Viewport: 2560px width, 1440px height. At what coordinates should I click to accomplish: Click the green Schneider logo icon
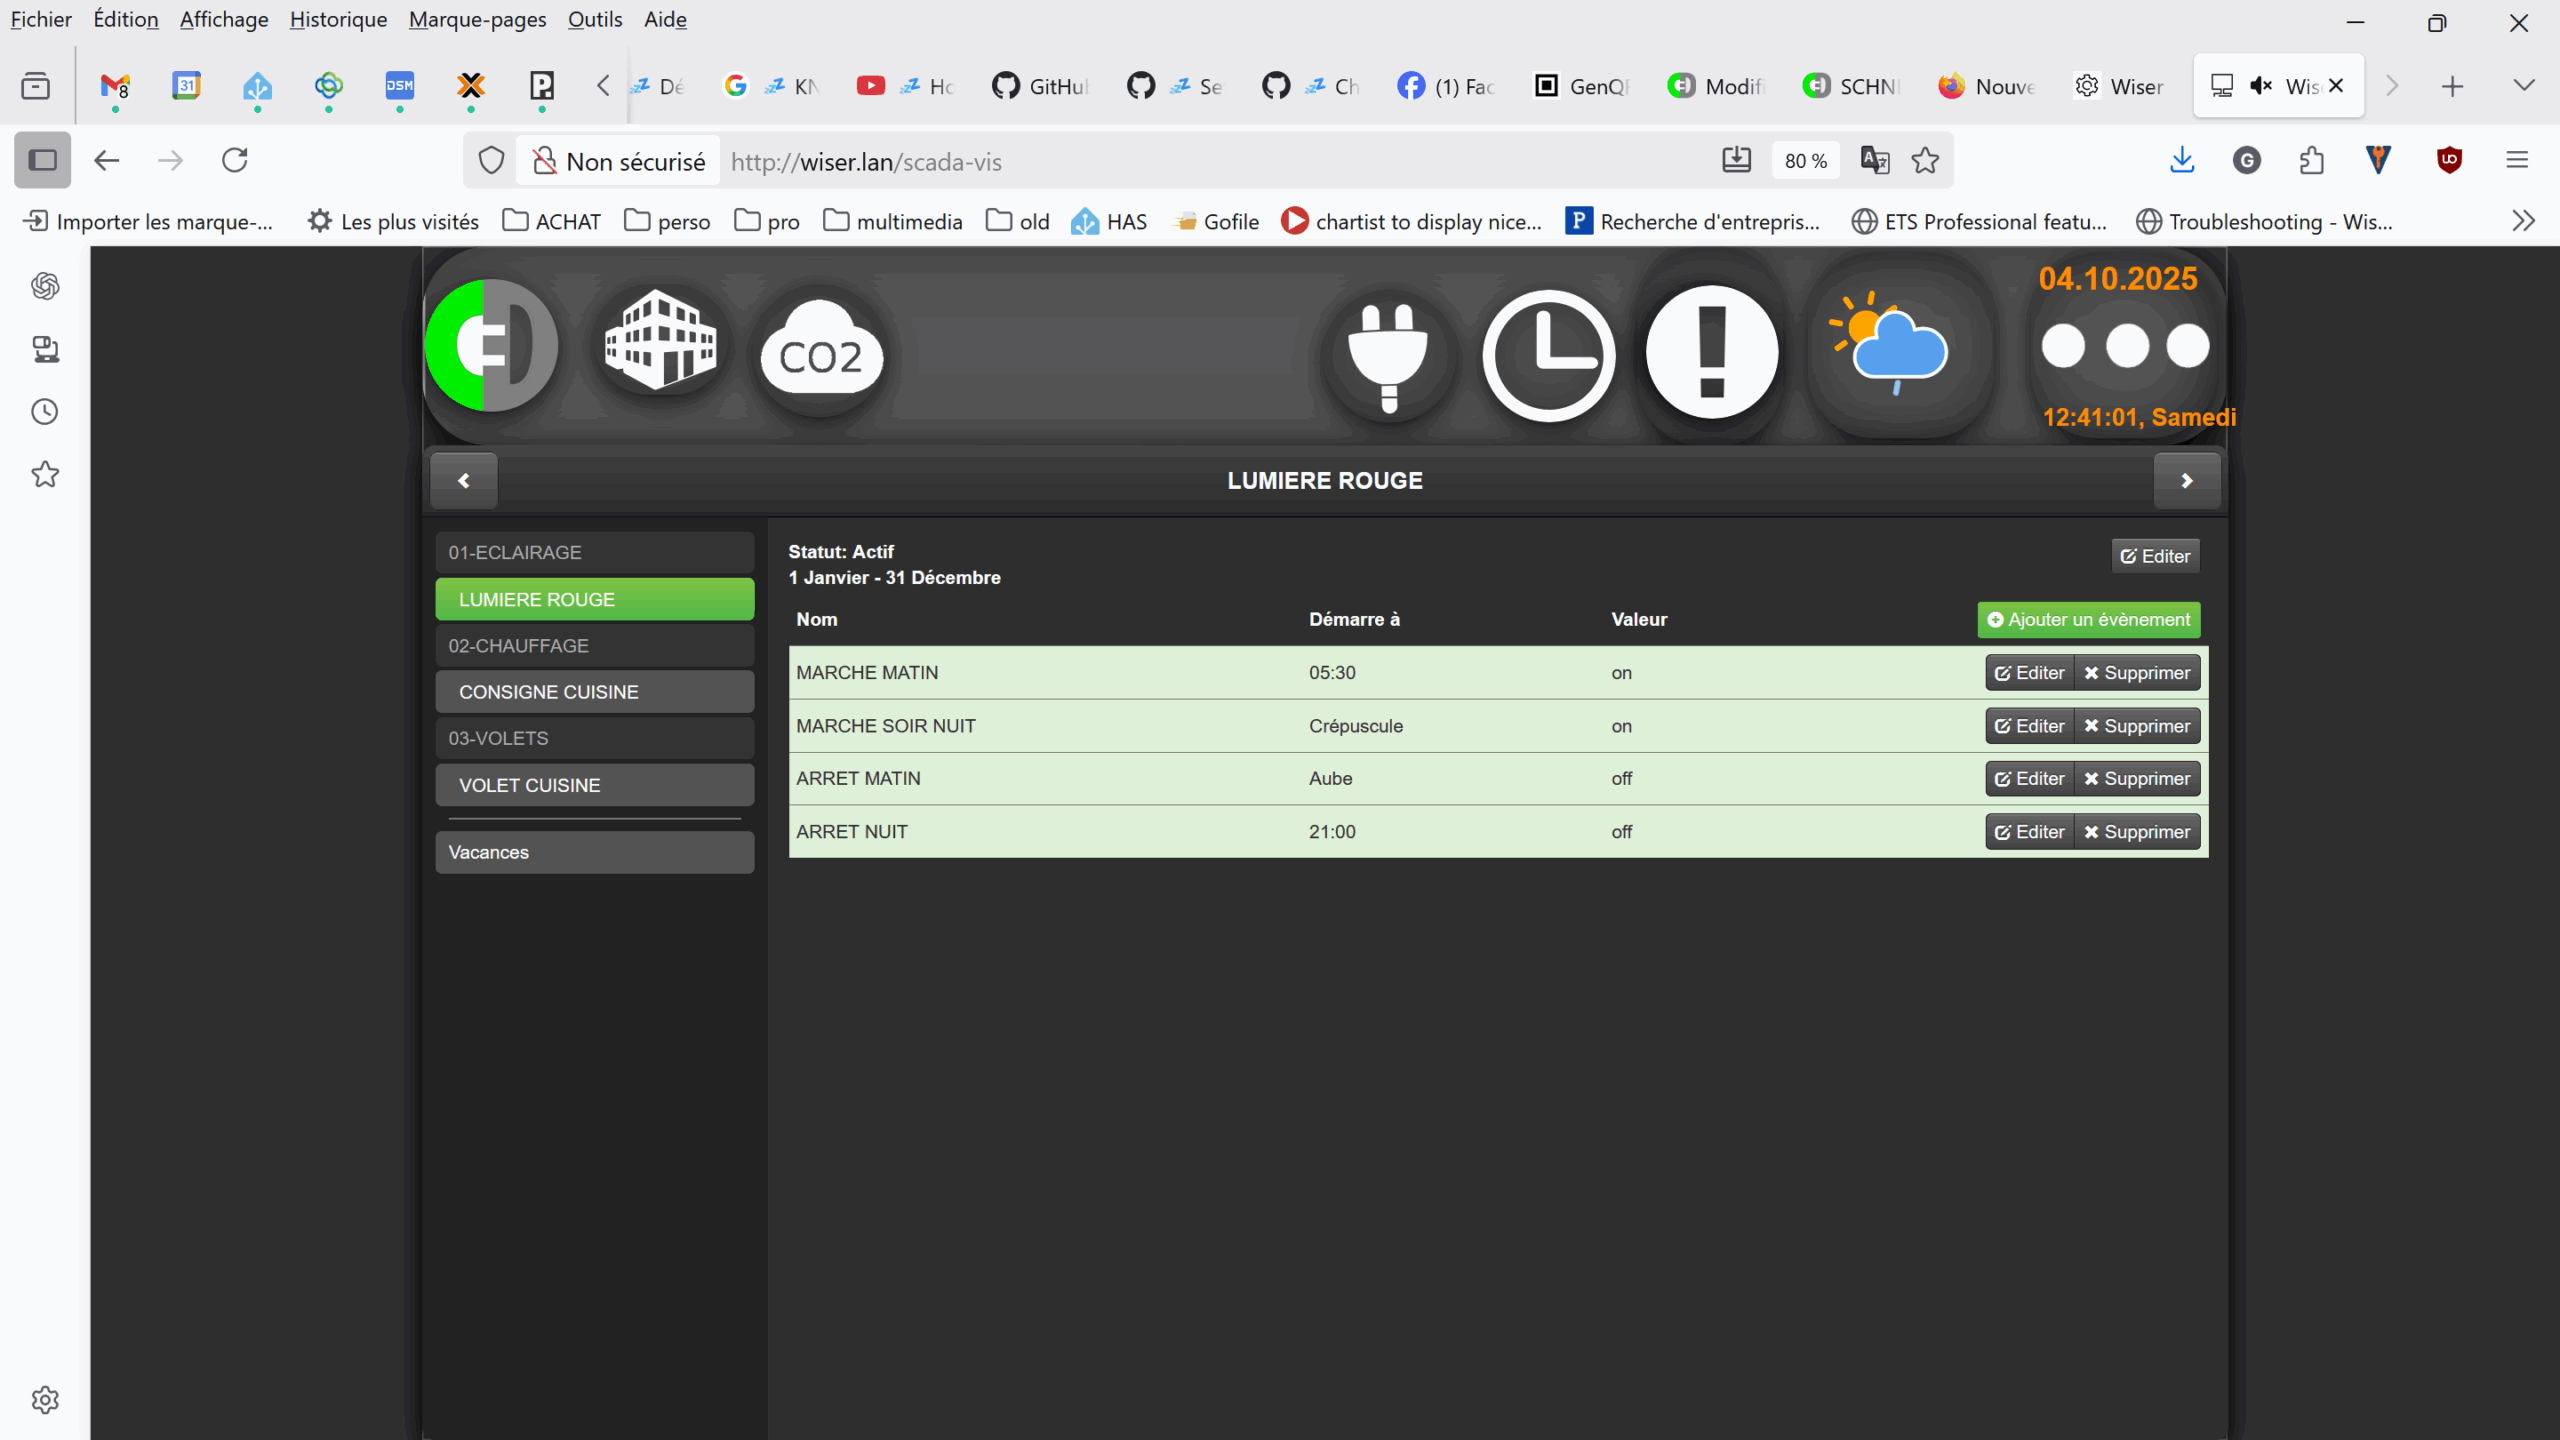point(492,345)
